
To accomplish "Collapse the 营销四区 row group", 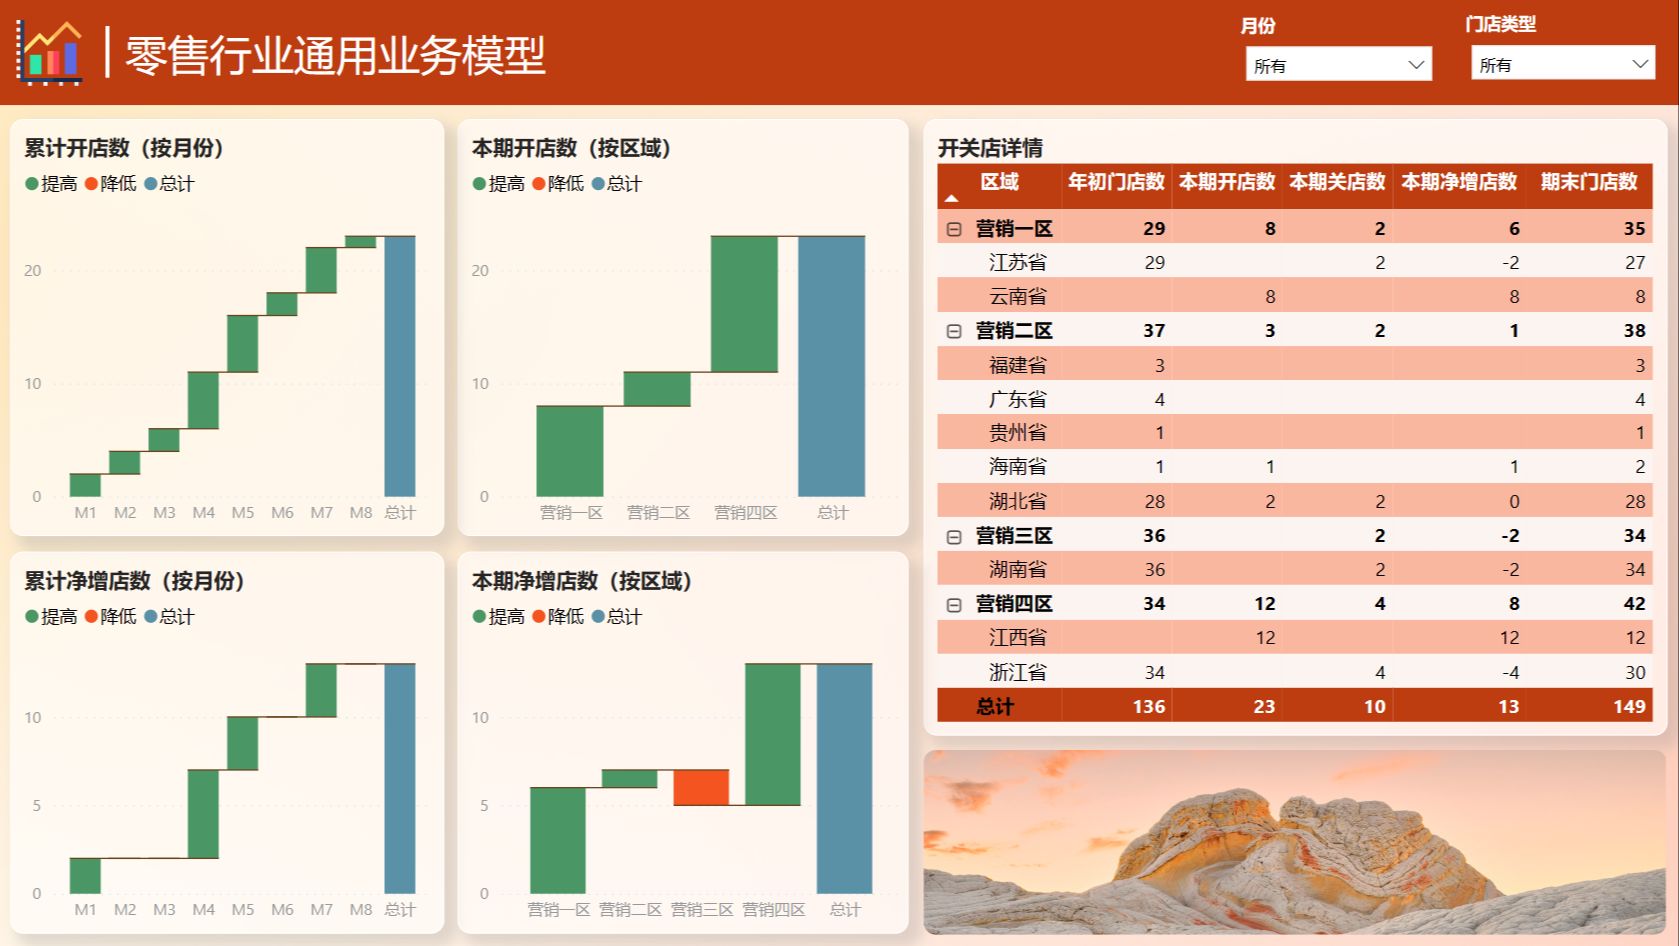I will (x=954, y=605).
